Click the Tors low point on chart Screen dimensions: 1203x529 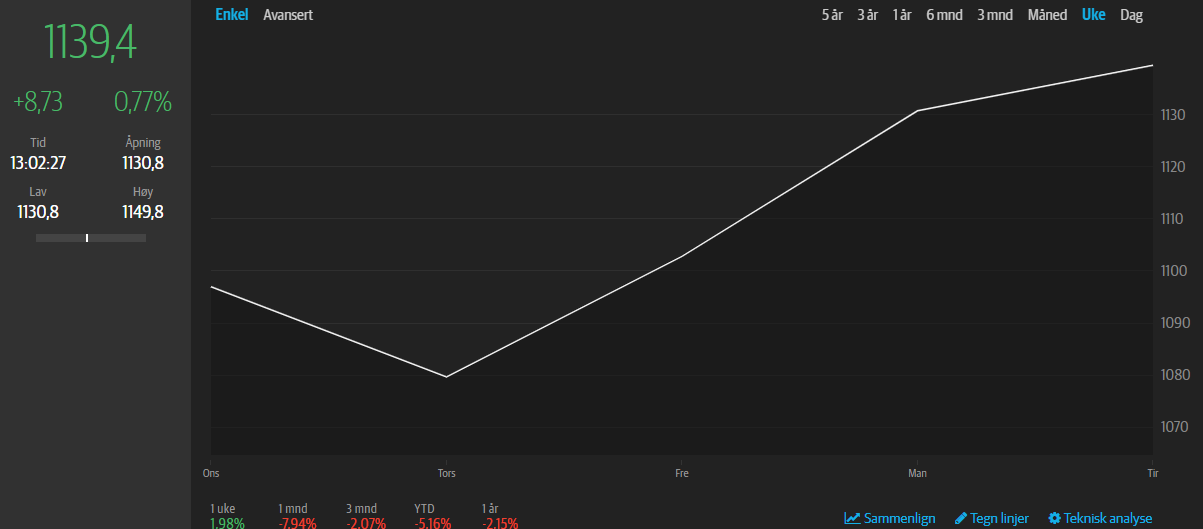pyautogui.click(x=445, y=376)
